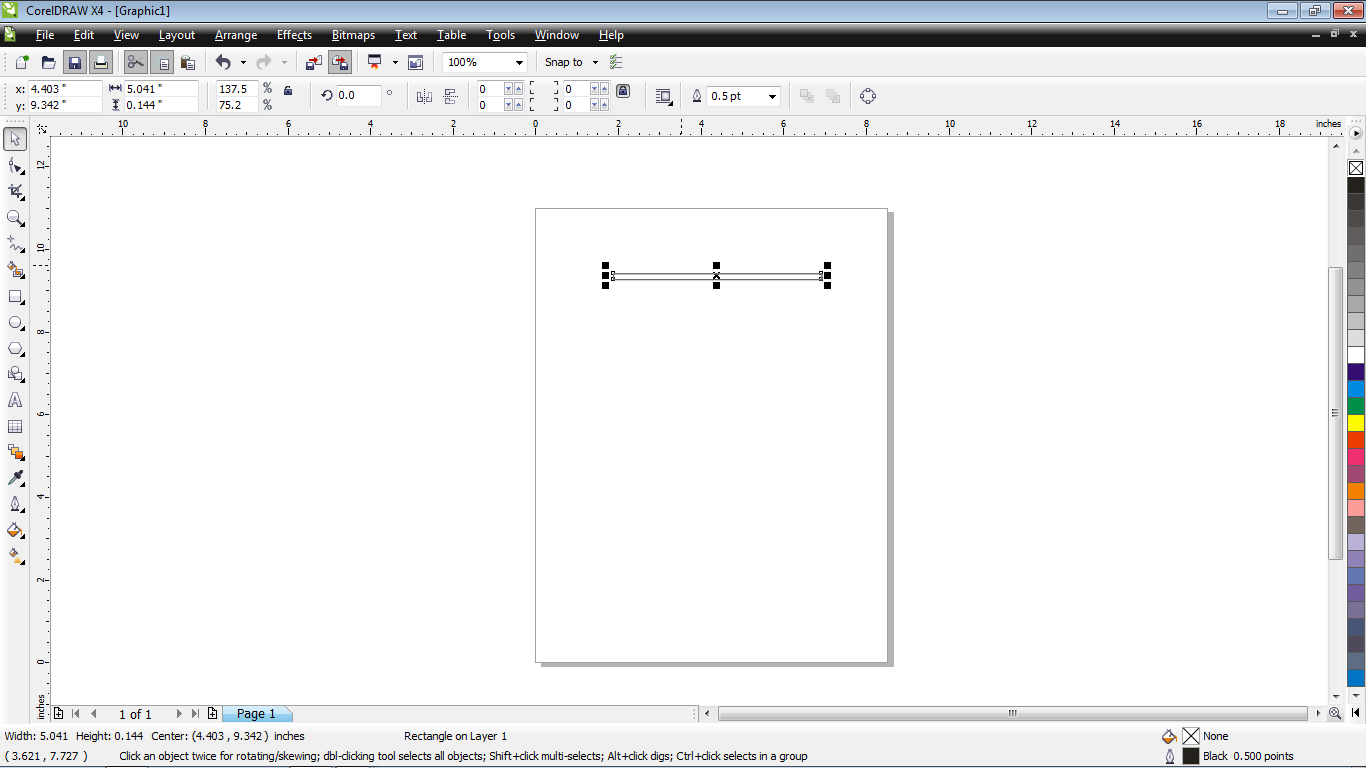The height and width of the screenshot is (768, 1366).
Task: Click the Import icon
Action: click(x=314, y=62)
